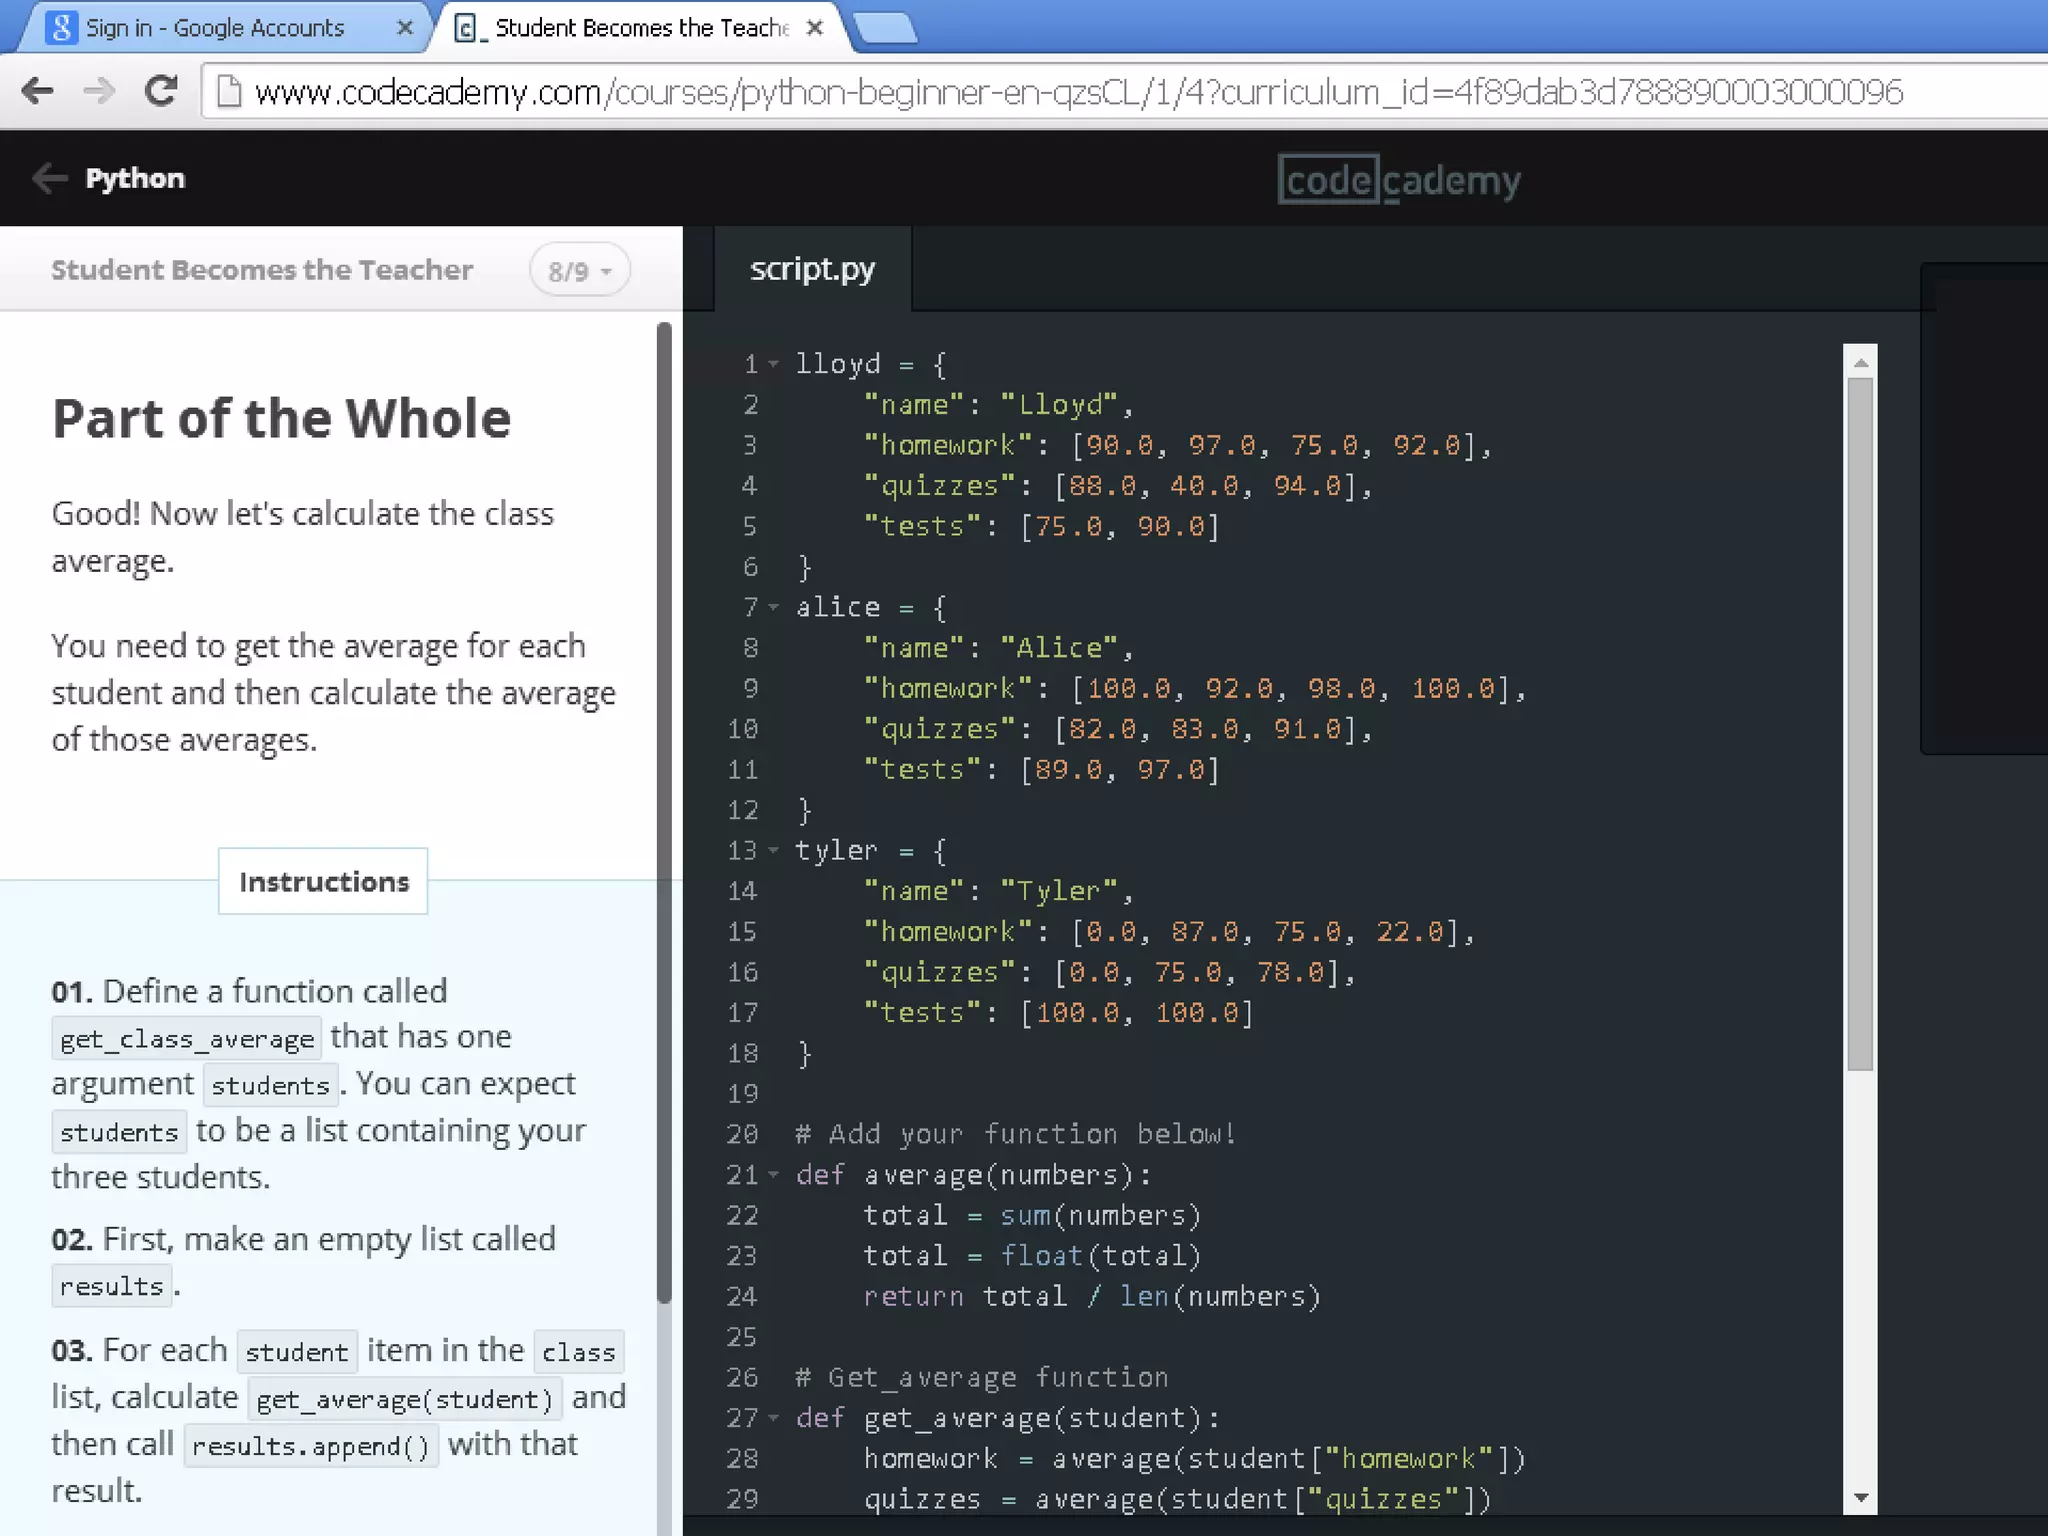This screenshot has width=2048, height=1536.
Task: Click the "name": "Alice" line in the editor
Action: 998,648
